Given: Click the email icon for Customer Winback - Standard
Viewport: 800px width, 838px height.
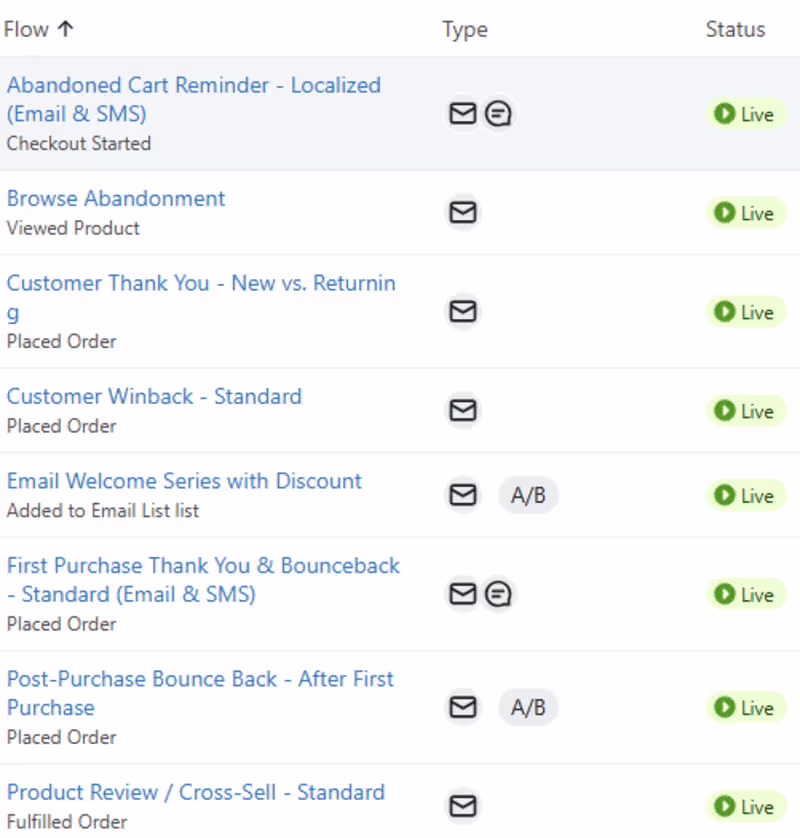Looking at the screenshot, I should coord(462,410).
